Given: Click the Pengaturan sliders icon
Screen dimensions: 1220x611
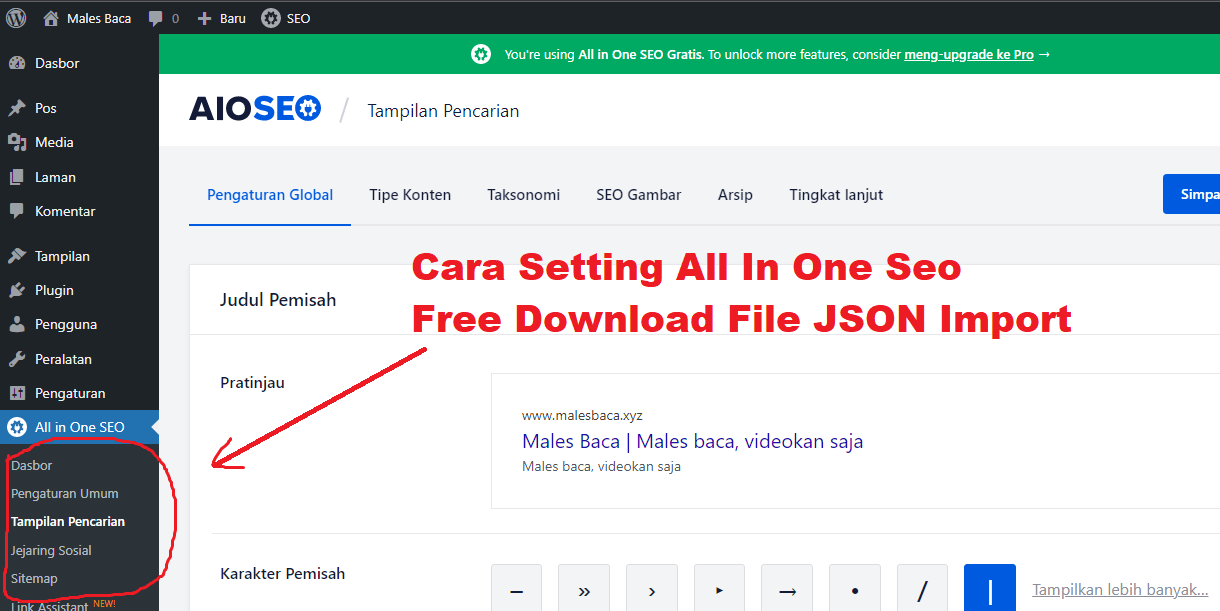Looking at the screenshot, I should [x=17, y=393].
